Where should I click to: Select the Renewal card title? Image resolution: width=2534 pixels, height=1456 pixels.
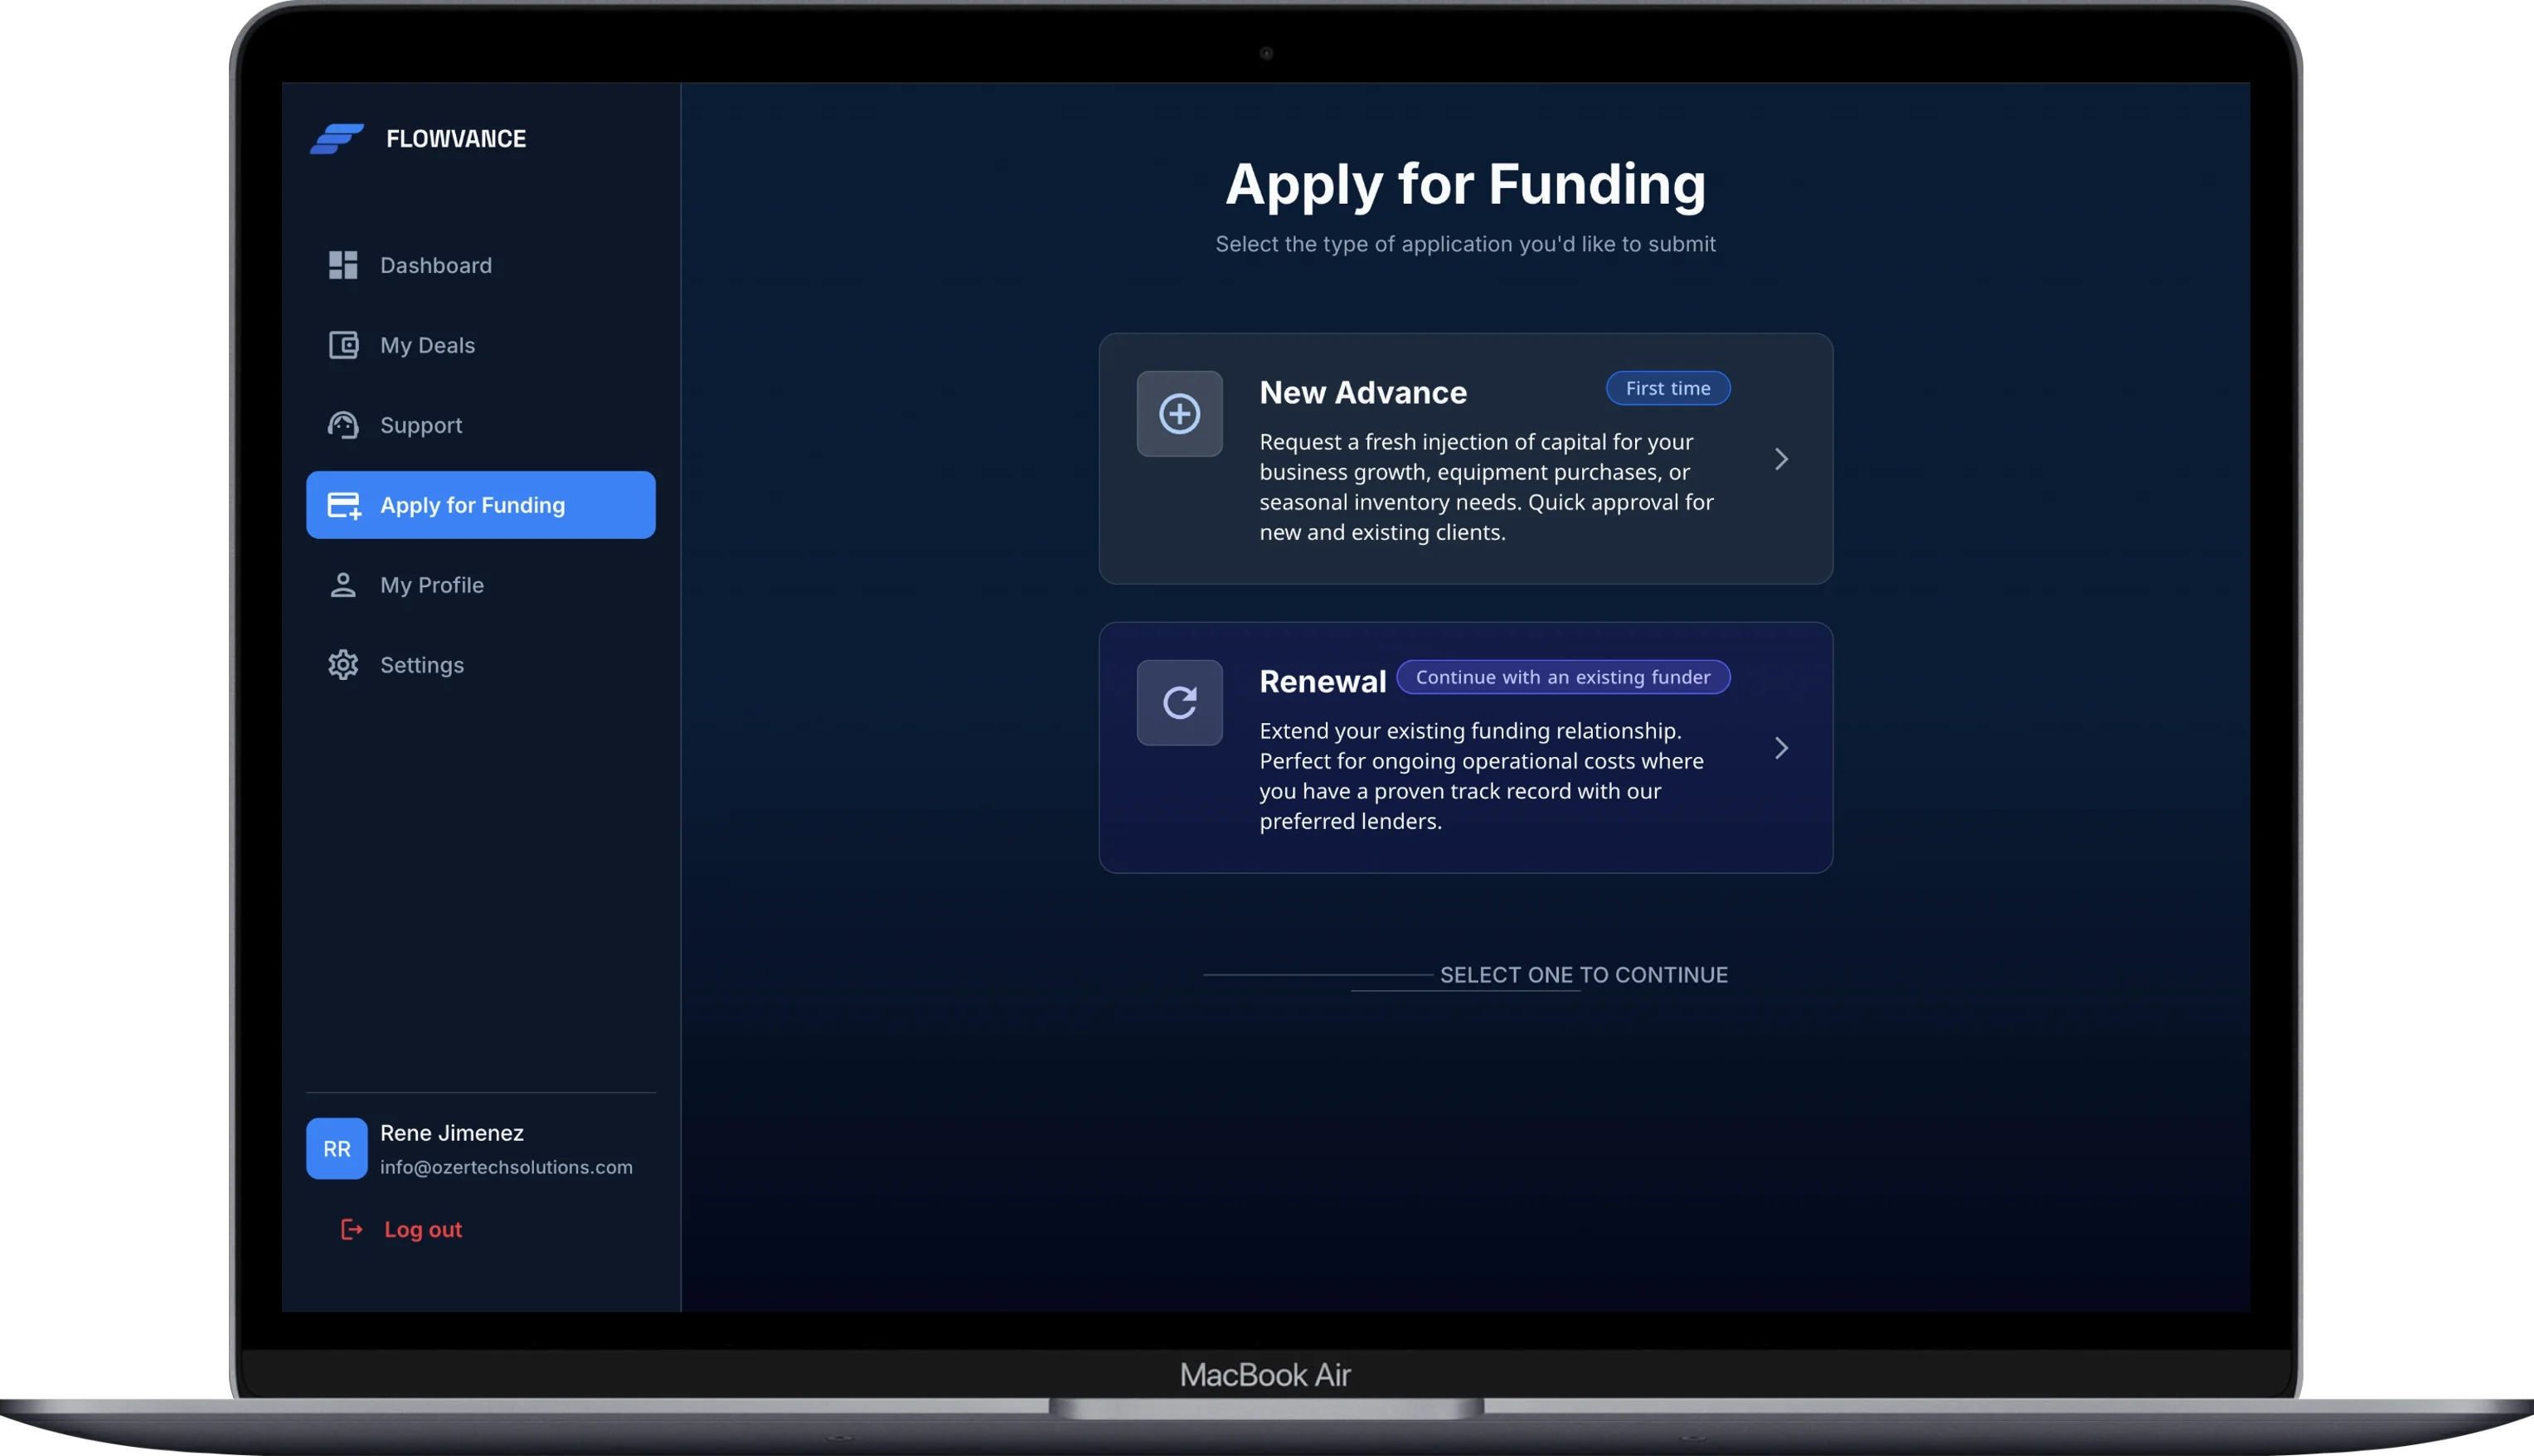(1322, 681)
